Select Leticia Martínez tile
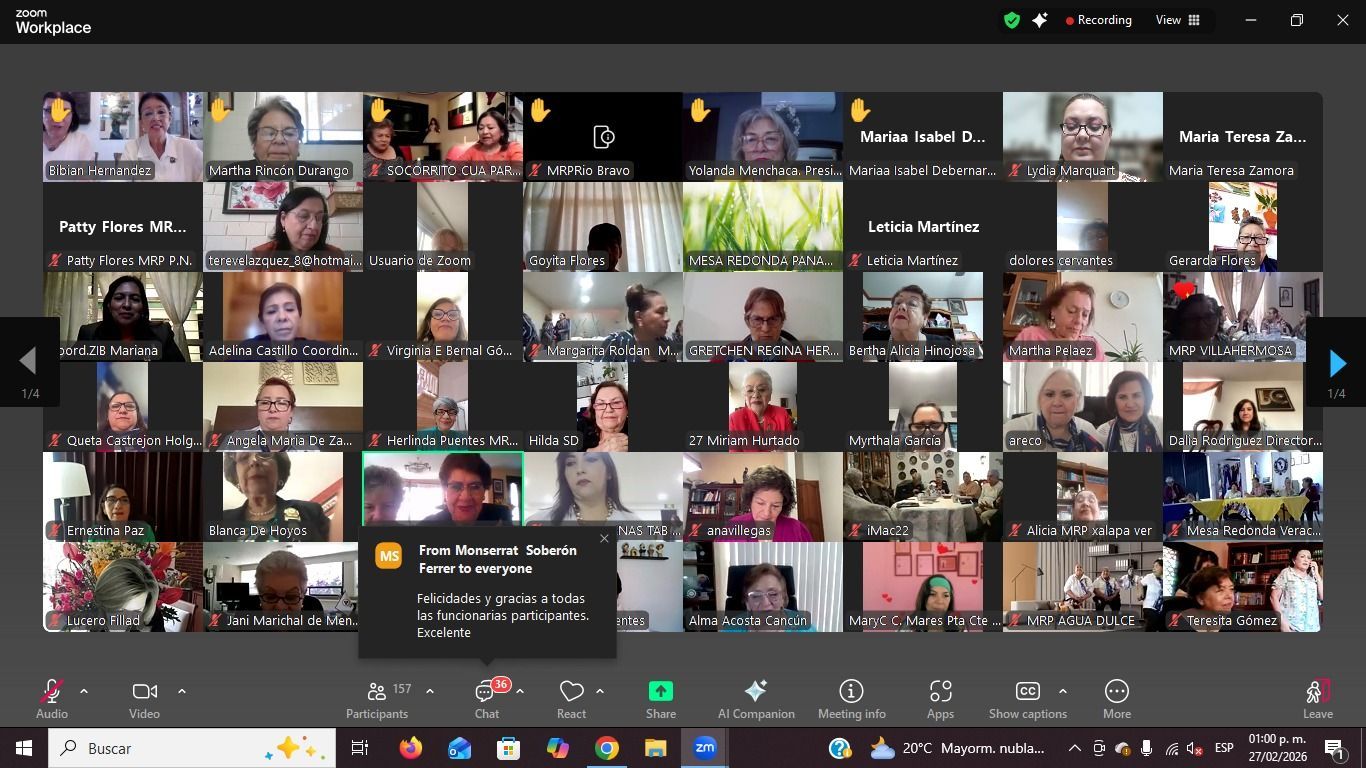 [923, 227]
